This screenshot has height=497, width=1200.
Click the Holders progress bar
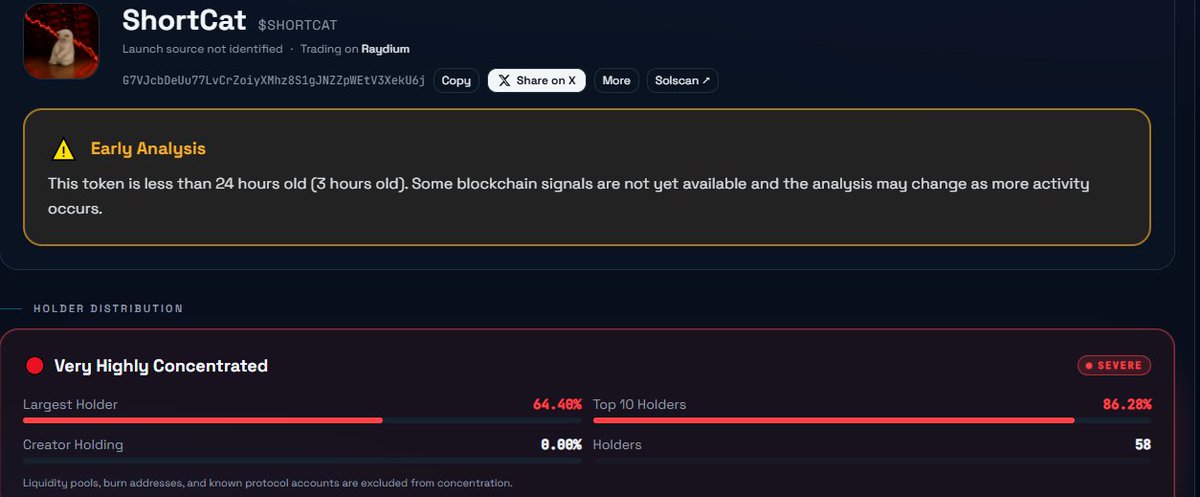pyautogui.click(x=872, y=460)
